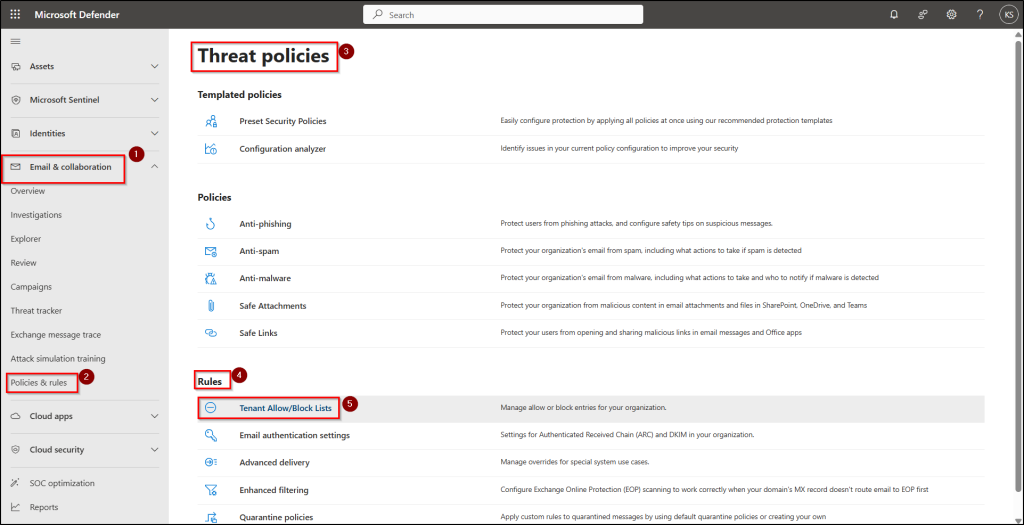1024x525 pixels.
Task: Click the notifications bell icon
Action: tap(893, 15)
